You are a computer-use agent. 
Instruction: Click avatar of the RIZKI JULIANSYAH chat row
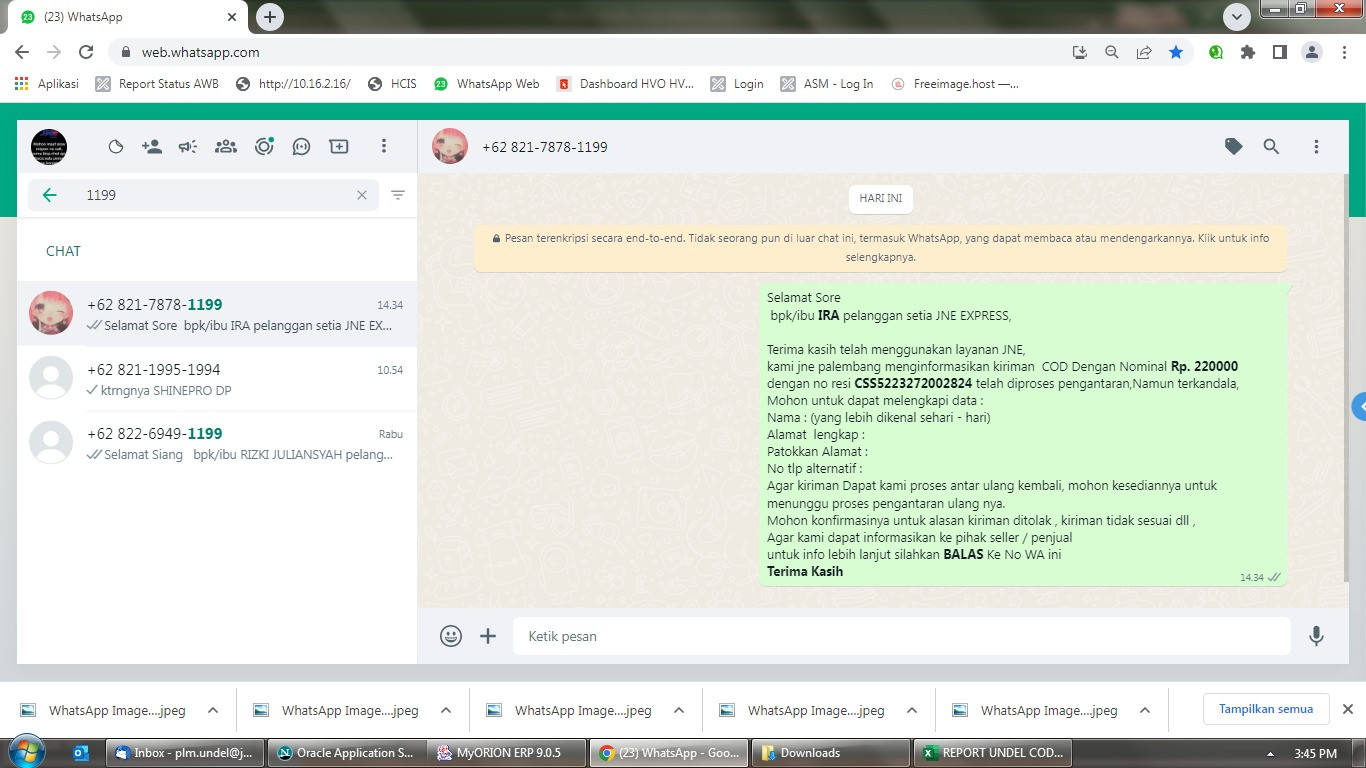(51, 443)
